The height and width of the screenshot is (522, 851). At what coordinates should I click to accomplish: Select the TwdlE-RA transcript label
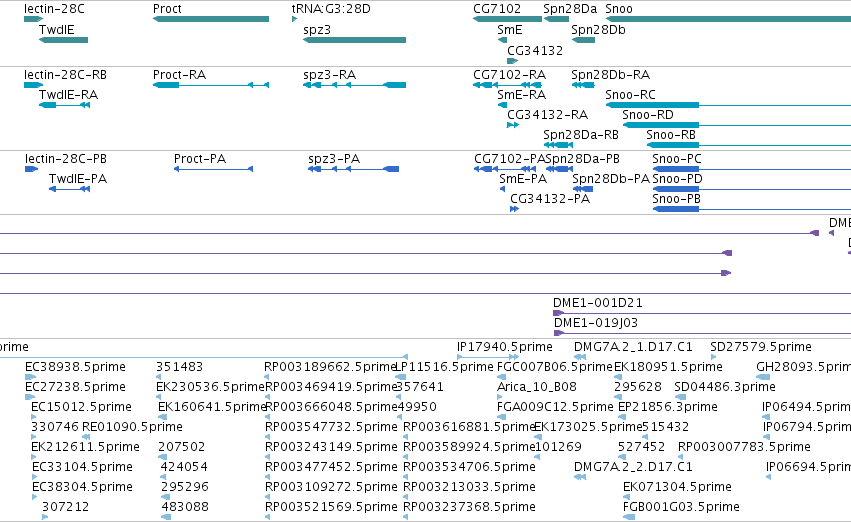pos(68,94)
